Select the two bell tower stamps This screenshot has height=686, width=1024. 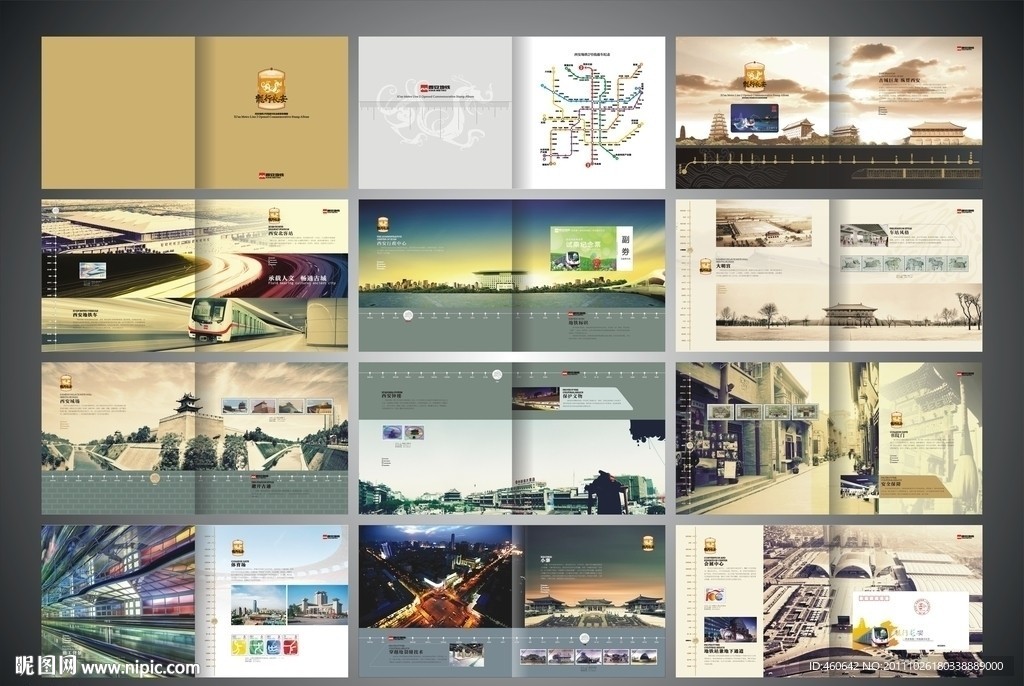[x=402, y=433]
